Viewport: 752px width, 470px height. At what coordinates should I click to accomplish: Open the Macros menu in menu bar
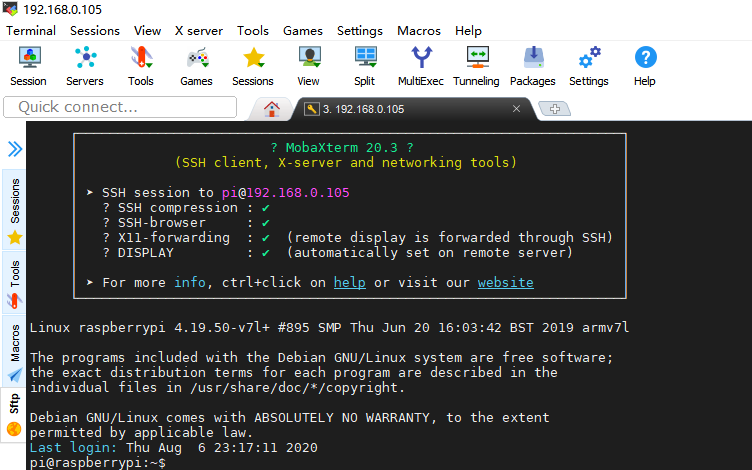point(419,31)
